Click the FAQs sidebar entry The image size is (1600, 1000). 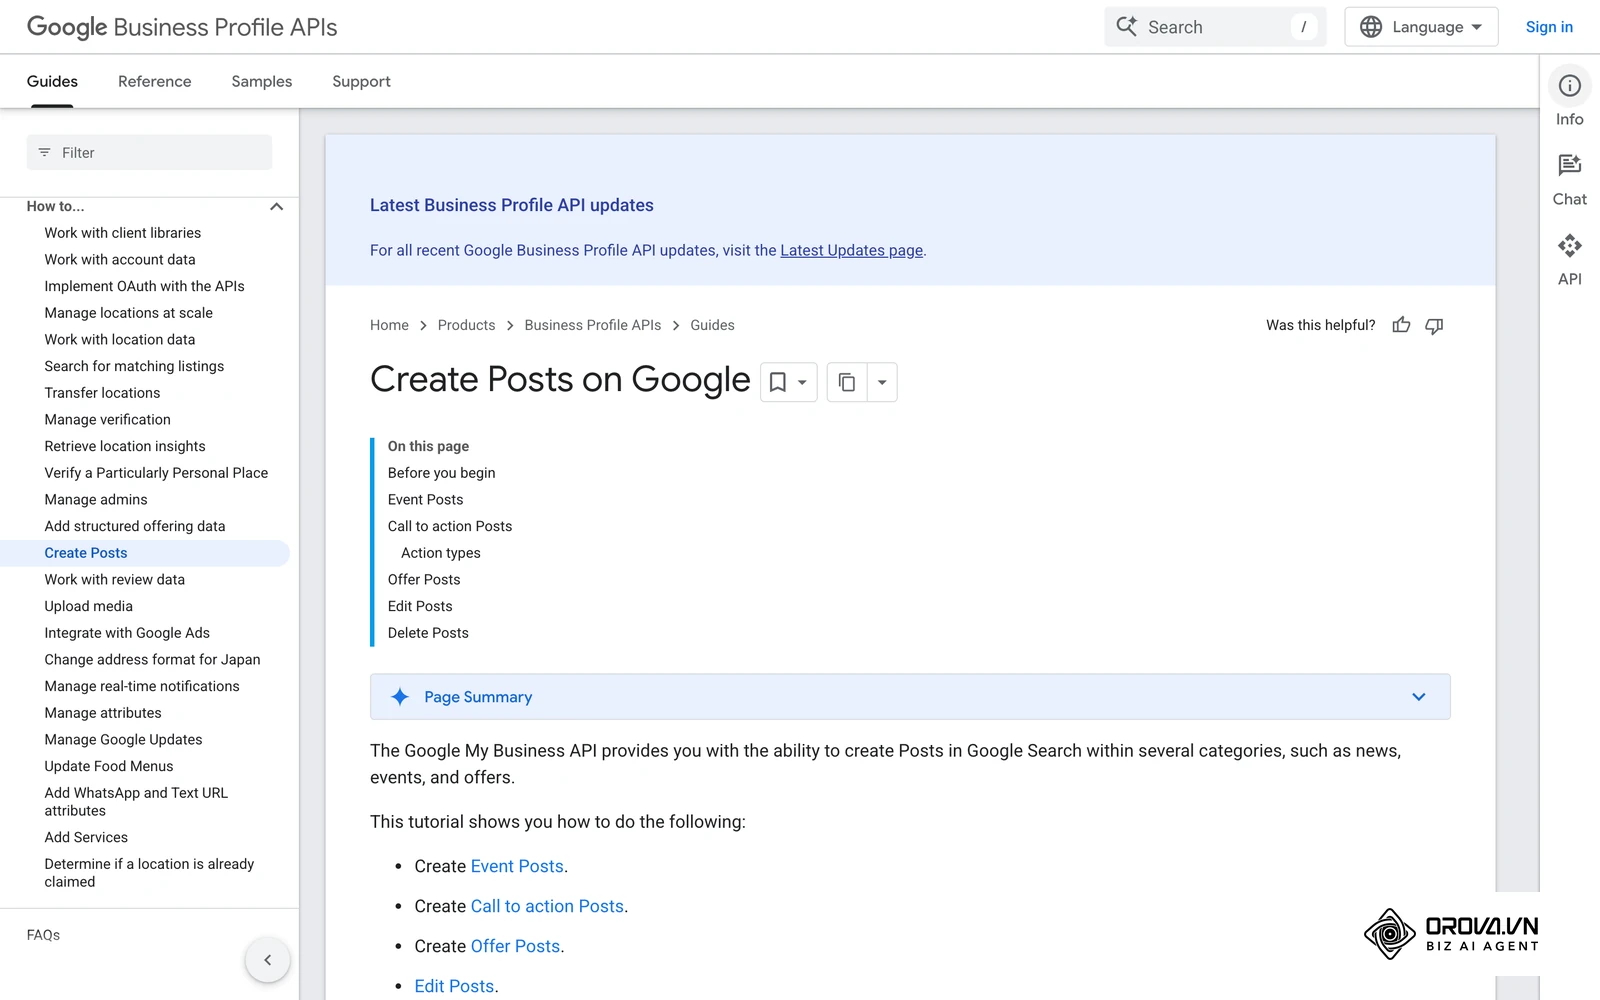click(43, 935)
